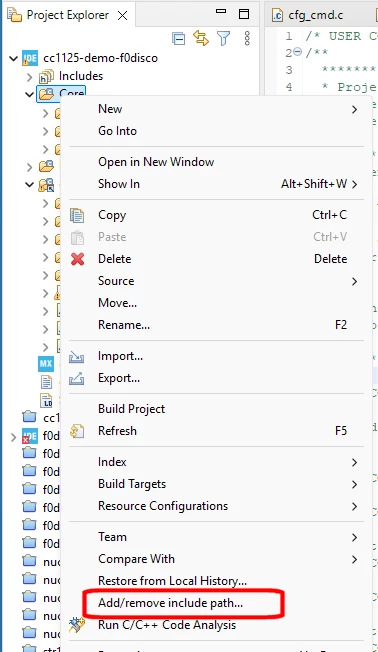Click the Refresh icon in context menu
The height and width of the screenshot is (652, 378).
pos(77,431)
